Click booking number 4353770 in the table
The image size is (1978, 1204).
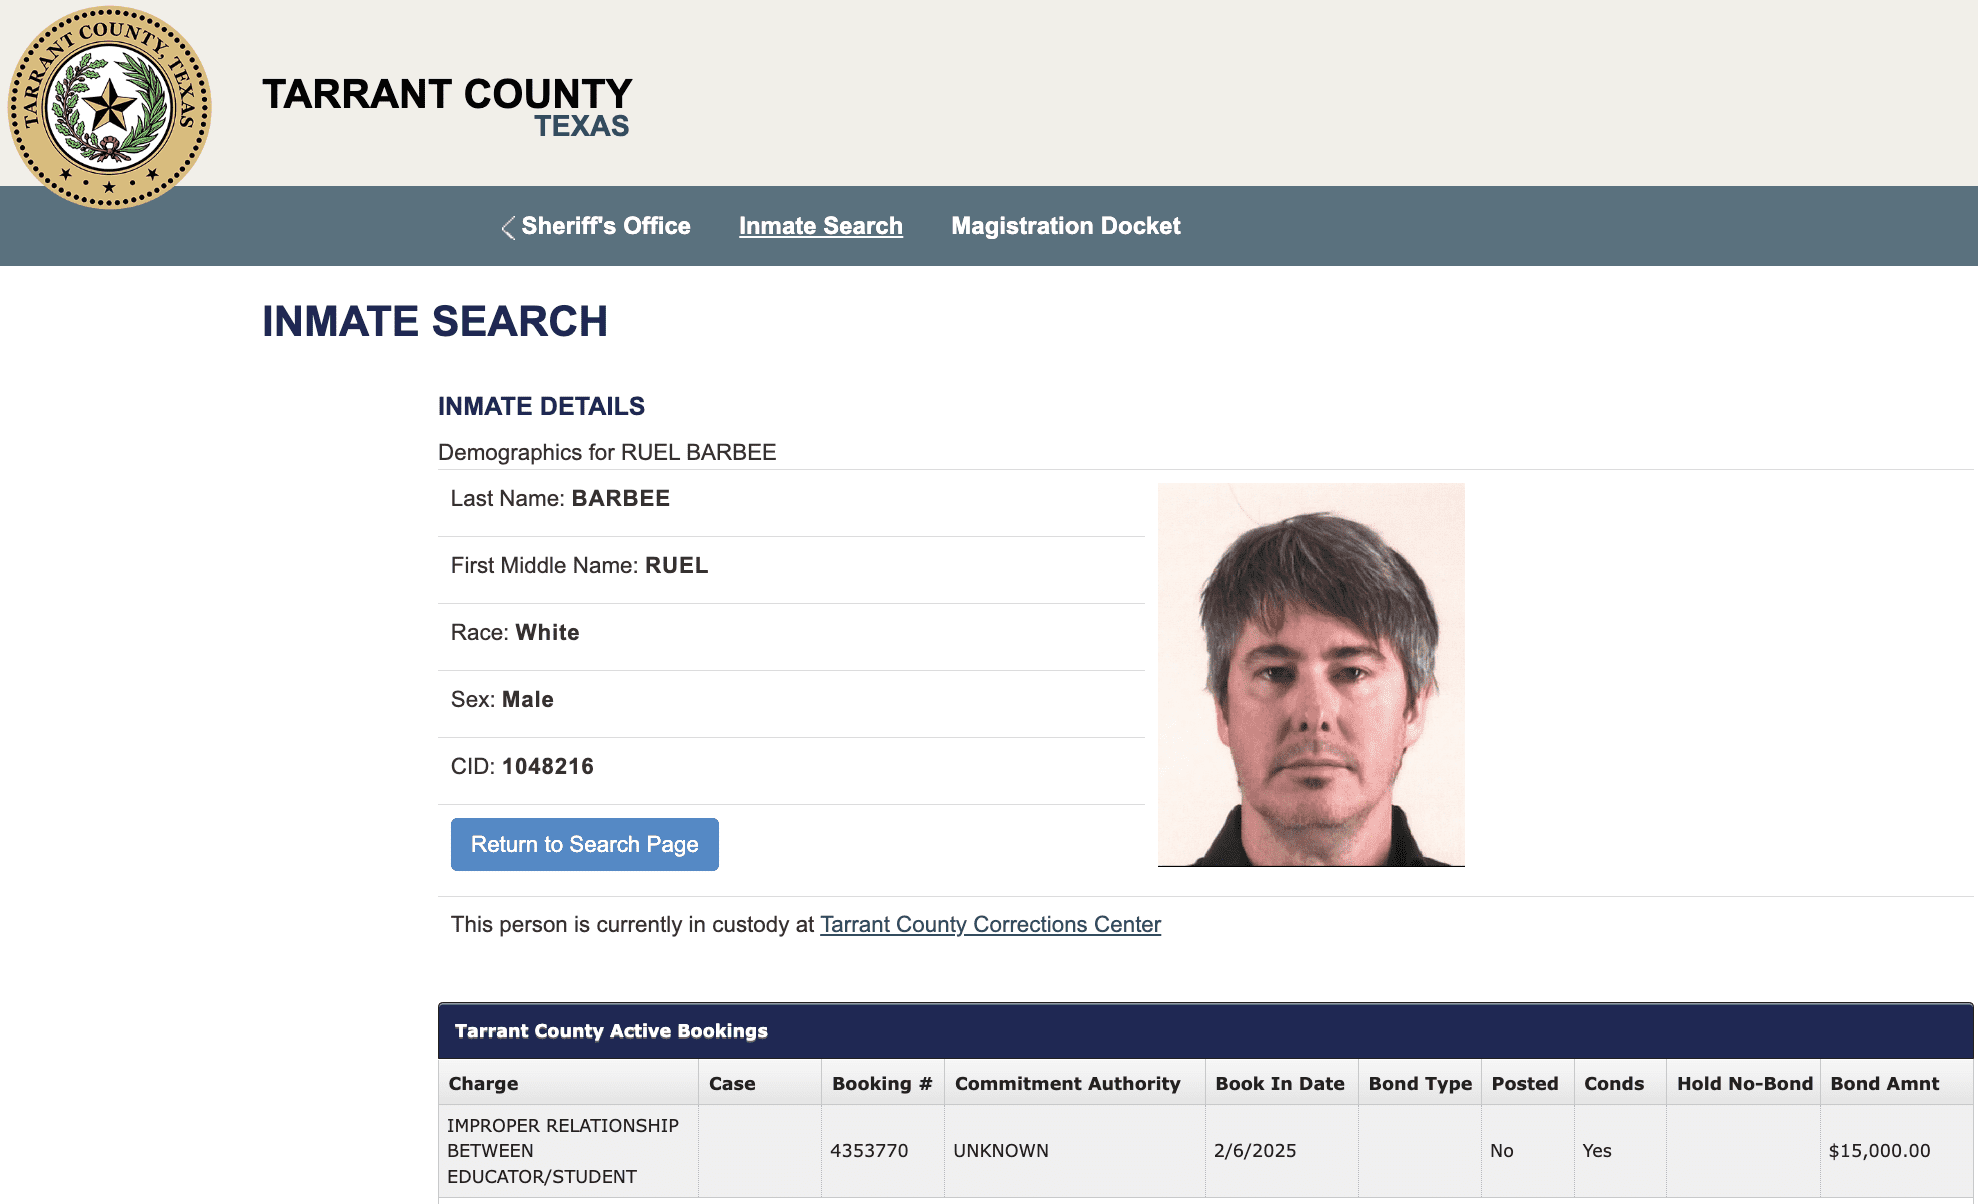click(x=869, y=1151)
